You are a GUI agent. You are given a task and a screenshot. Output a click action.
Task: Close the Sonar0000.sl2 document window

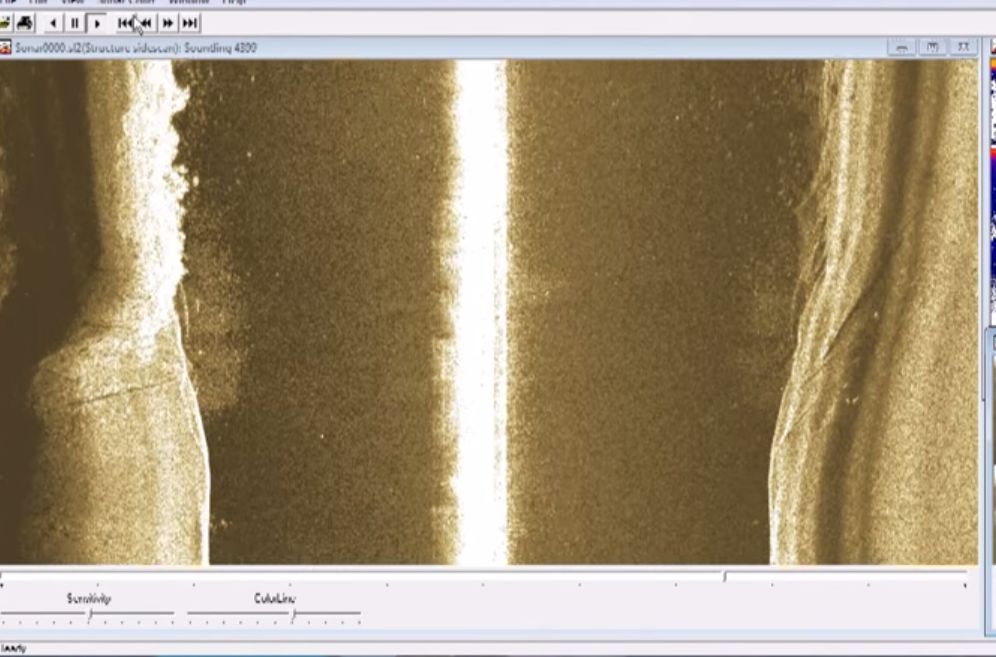[963, 47]
